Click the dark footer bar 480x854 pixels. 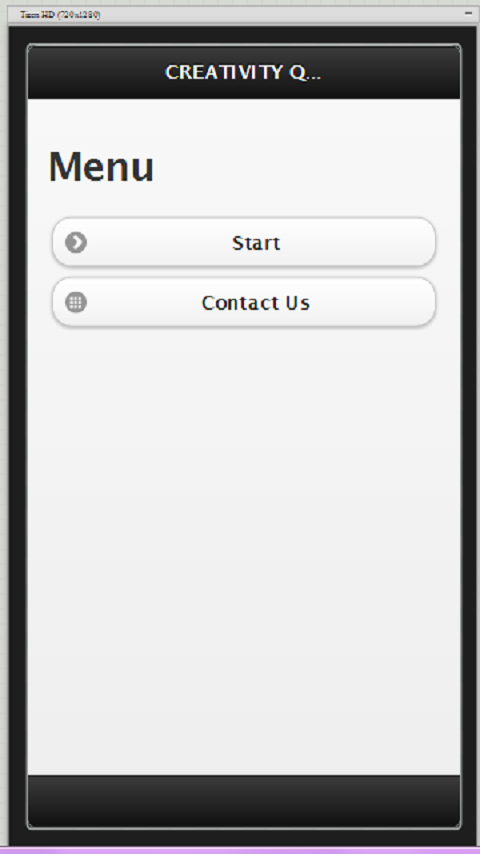click(x=244, y=801)
